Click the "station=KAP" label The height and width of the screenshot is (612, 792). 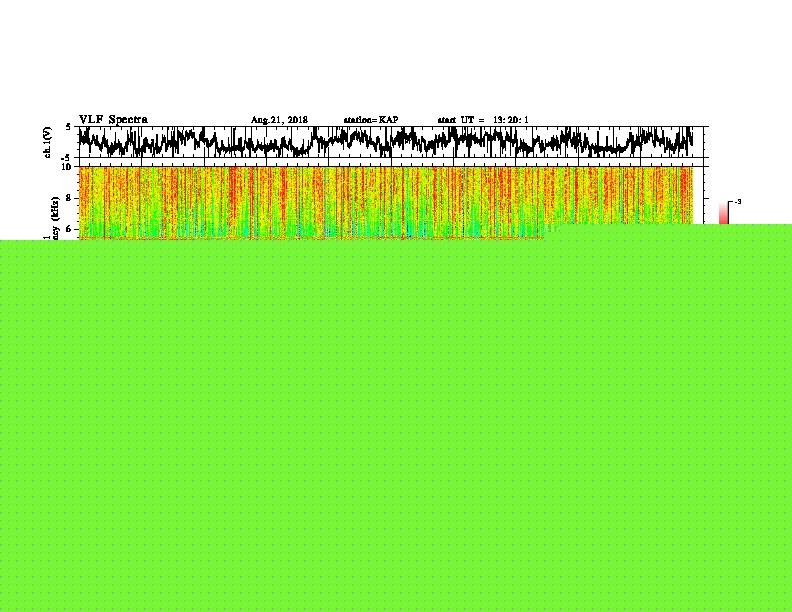coord(371,120)
